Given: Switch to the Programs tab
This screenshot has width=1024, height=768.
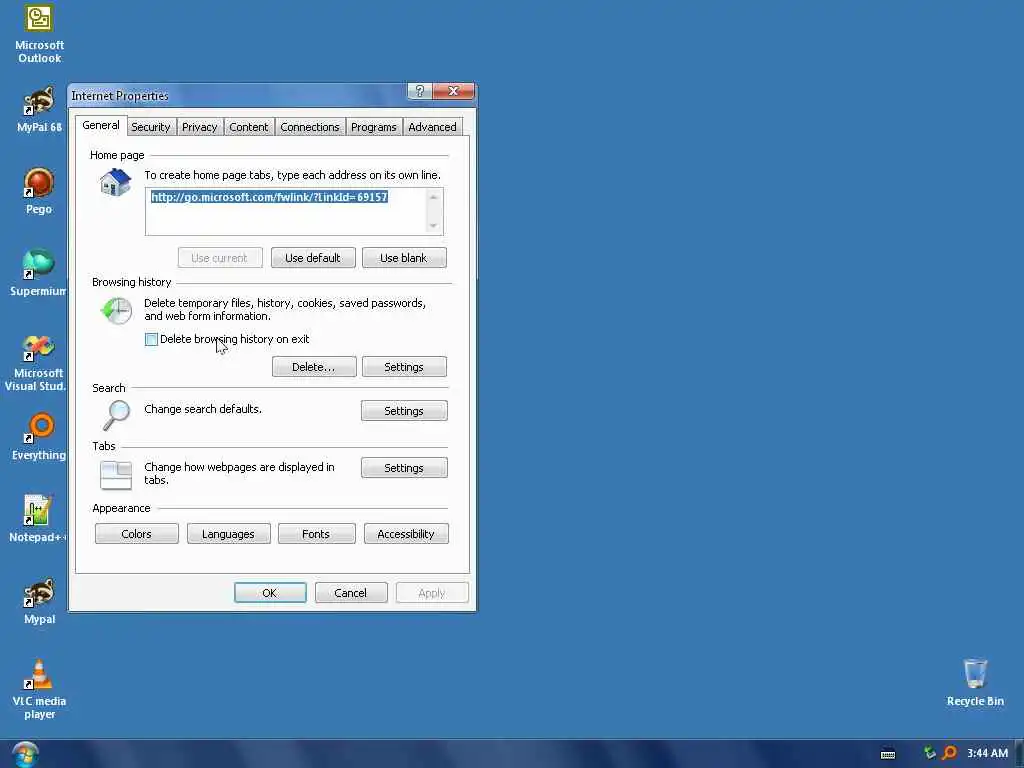Looking at the screenshot, I should point(374,127).
